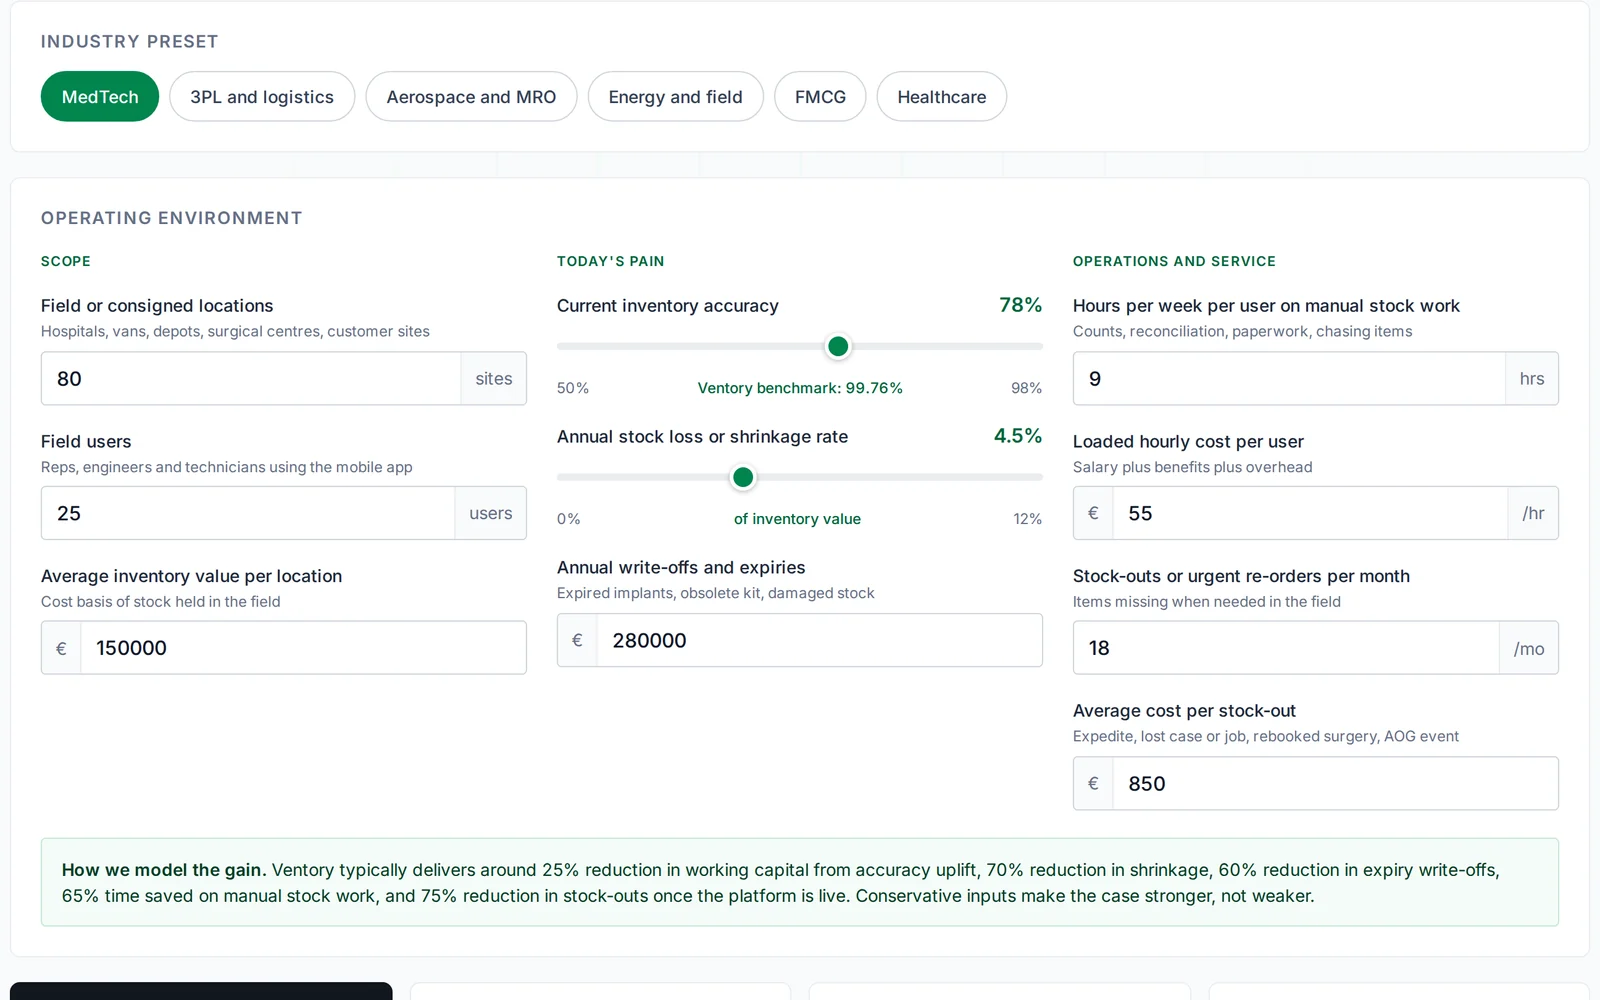The height and width of the screenshot is (1000, 1600).
Task: Click the 'users' unit suffix
Action: click(491, 513)
